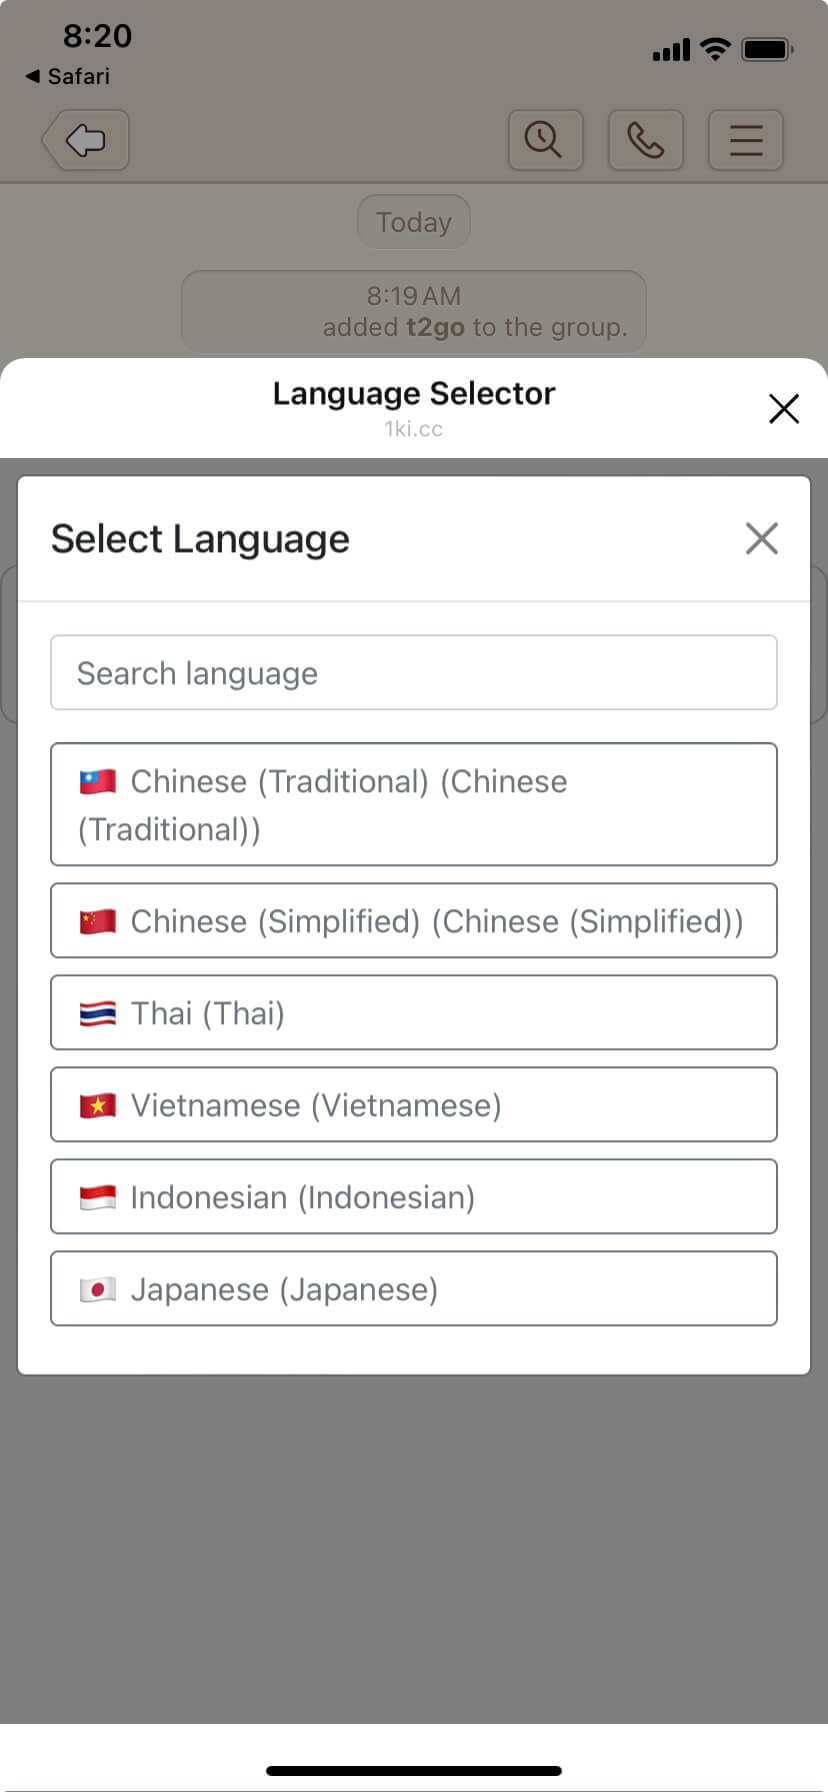Choose Indonesian from the list
Screen dimensions: 828x1792
[414, 1197]
